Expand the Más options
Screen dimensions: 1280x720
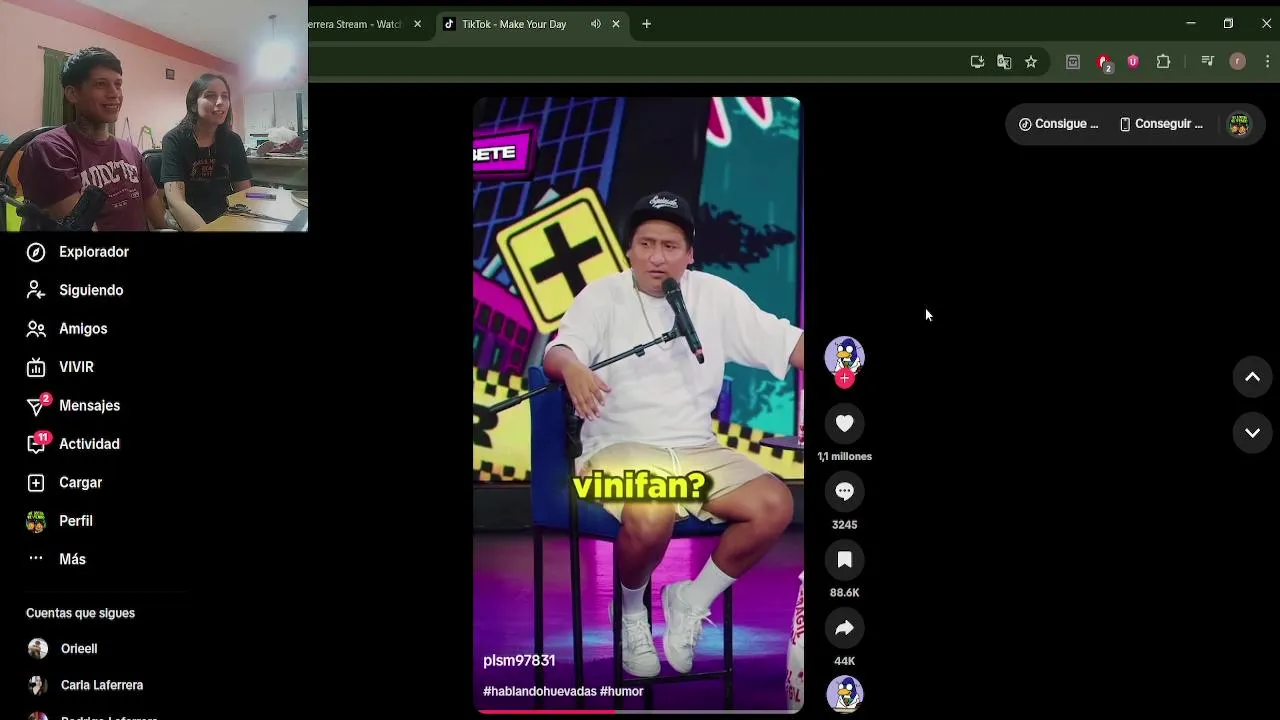[72, 559]
